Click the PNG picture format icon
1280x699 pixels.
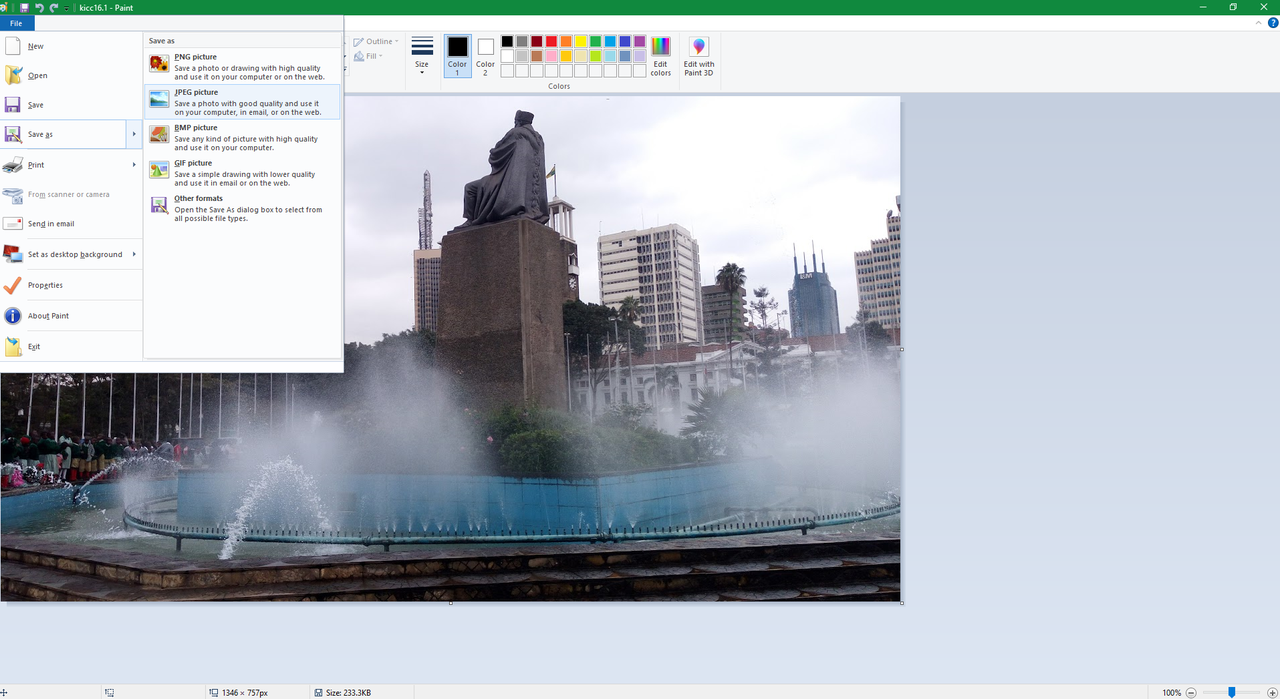tap(159, 64)
